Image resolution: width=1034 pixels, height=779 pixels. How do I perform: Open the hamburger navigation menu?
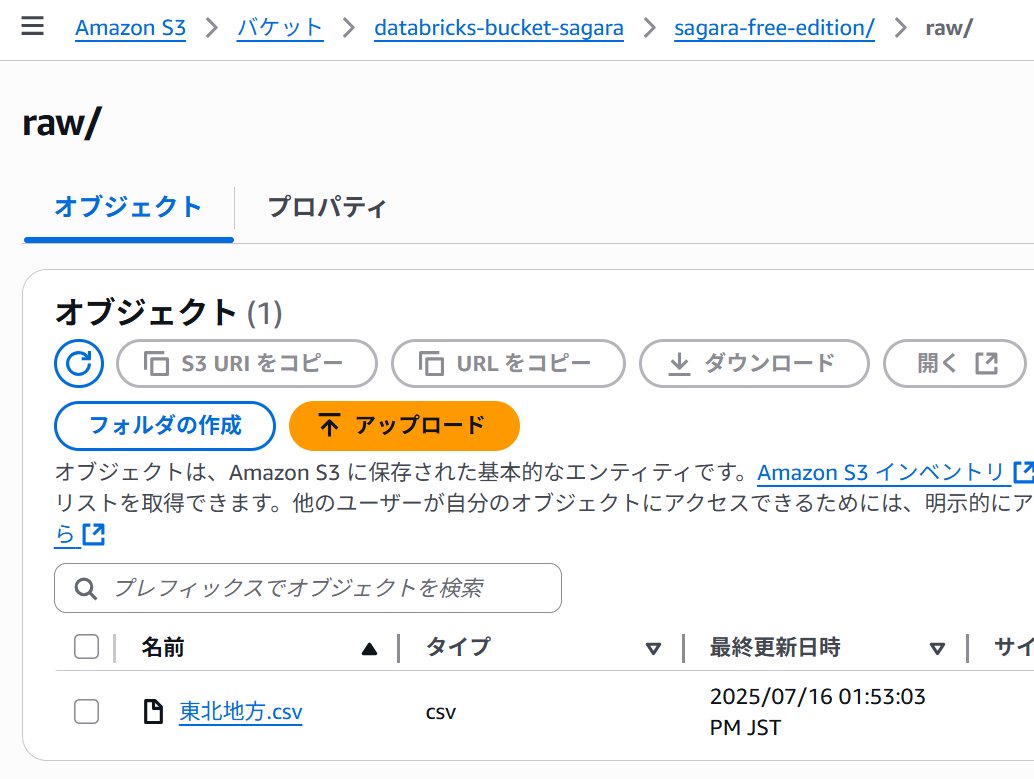click(32, 26)
